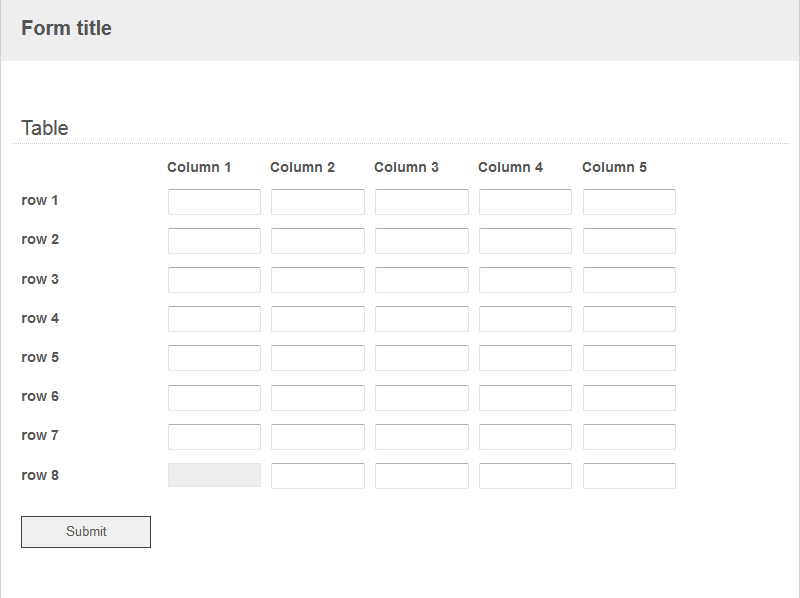This screenshot has height=598, width=800.
Task: Click the row 7 Column 3 field
Action: (422, 437)
